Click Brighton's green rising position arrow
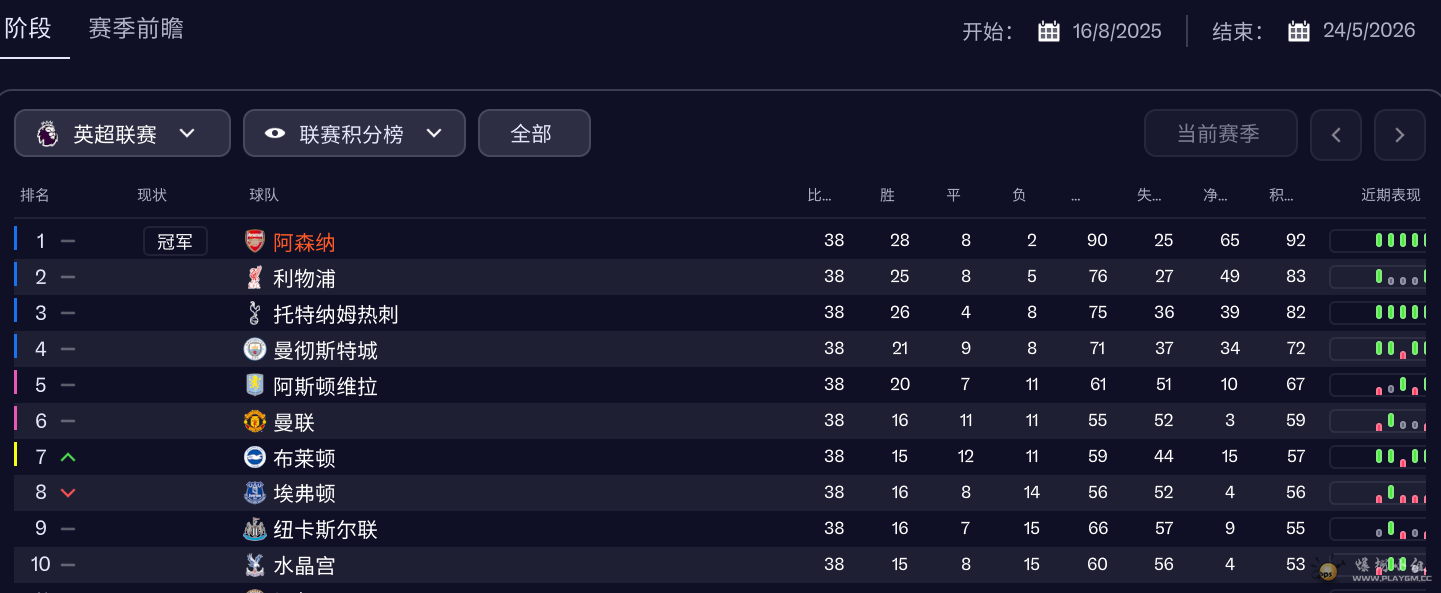The height and width of the screenshot is (593, 1441). [x=67, y=457]
